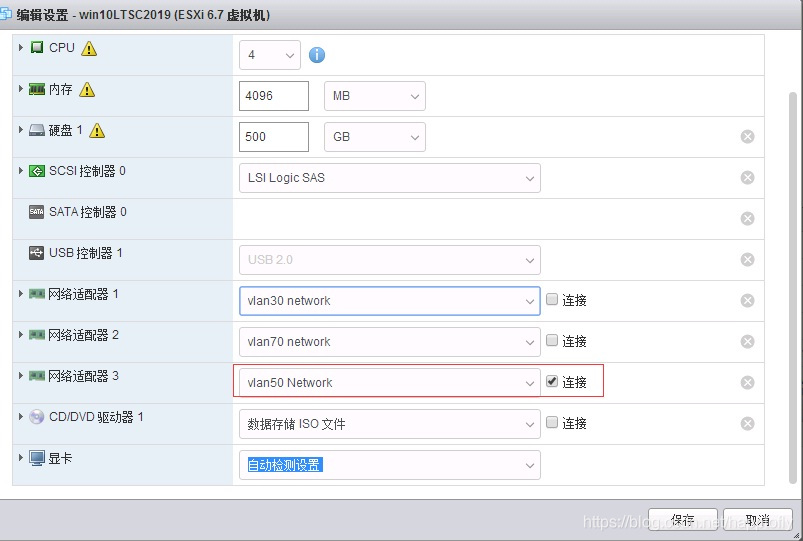Open the 自动检测设置 video card dropdown
Screen dimensions: 803x541
click(390, 465)
